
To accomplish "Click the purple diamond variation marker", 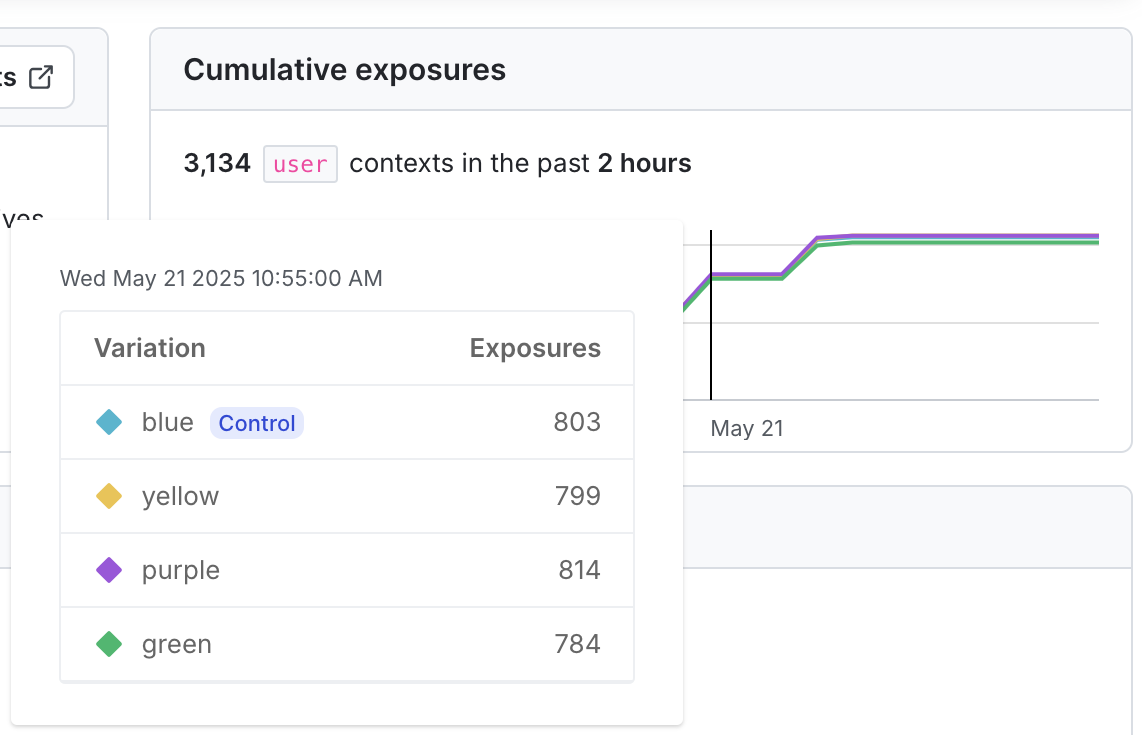I will pyautogui.click(x=109, y=570).
